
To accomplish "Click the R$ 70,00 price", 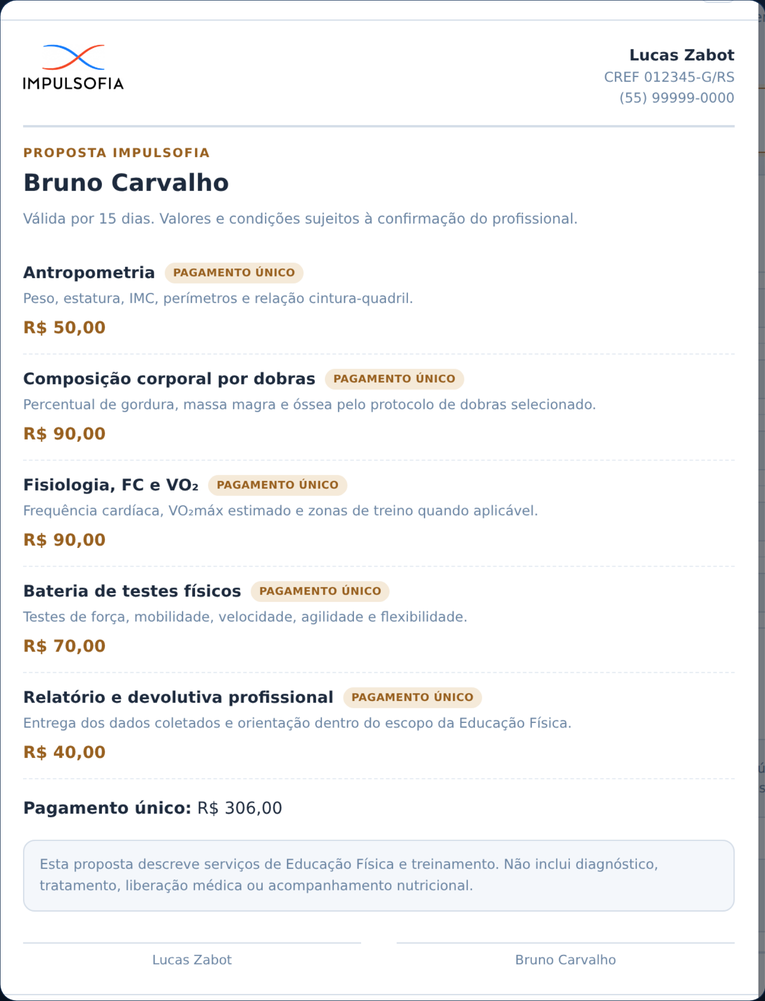I will 64,646.
